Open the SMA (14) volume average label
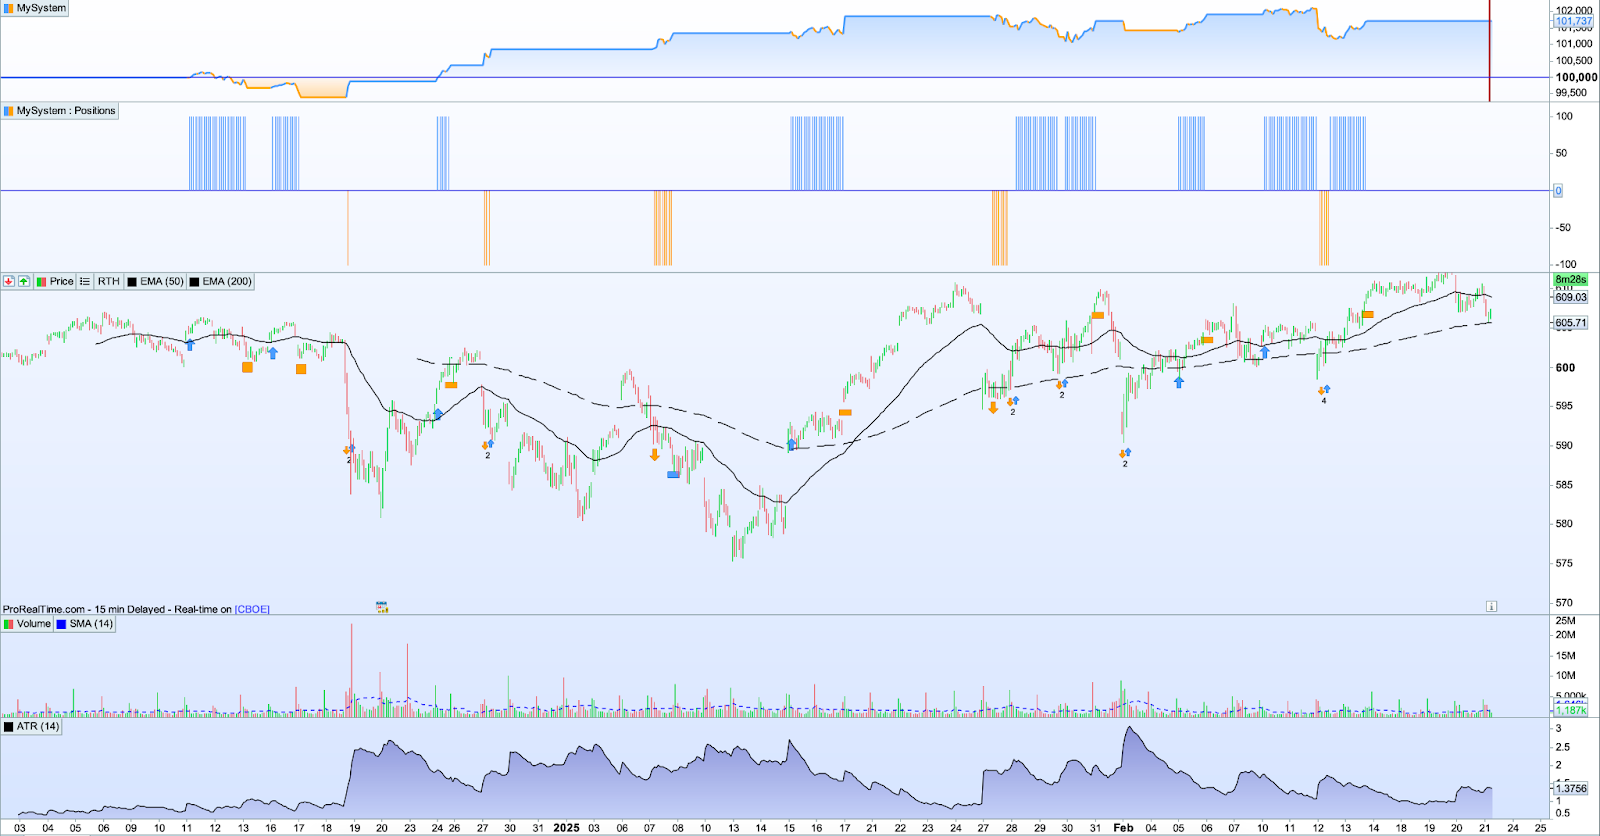Viewport: 1600px width, 836px height. tap(91, 624)
